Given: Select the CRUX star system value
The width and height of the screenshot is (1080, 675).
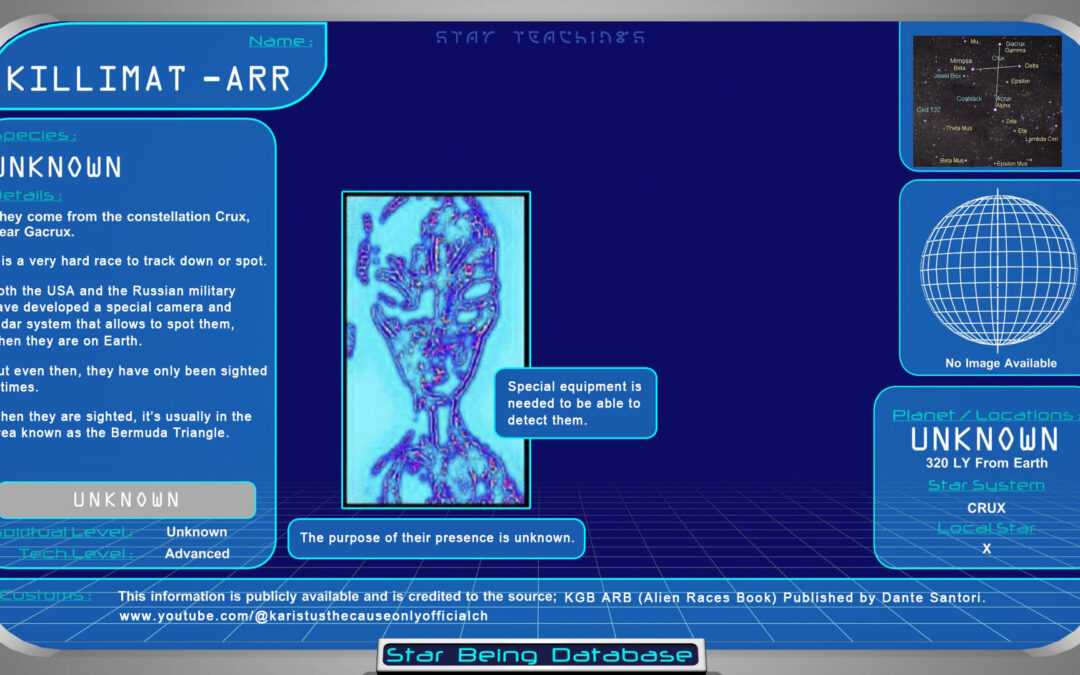Looking at the screenshot, I should click(x=985, y=507).
